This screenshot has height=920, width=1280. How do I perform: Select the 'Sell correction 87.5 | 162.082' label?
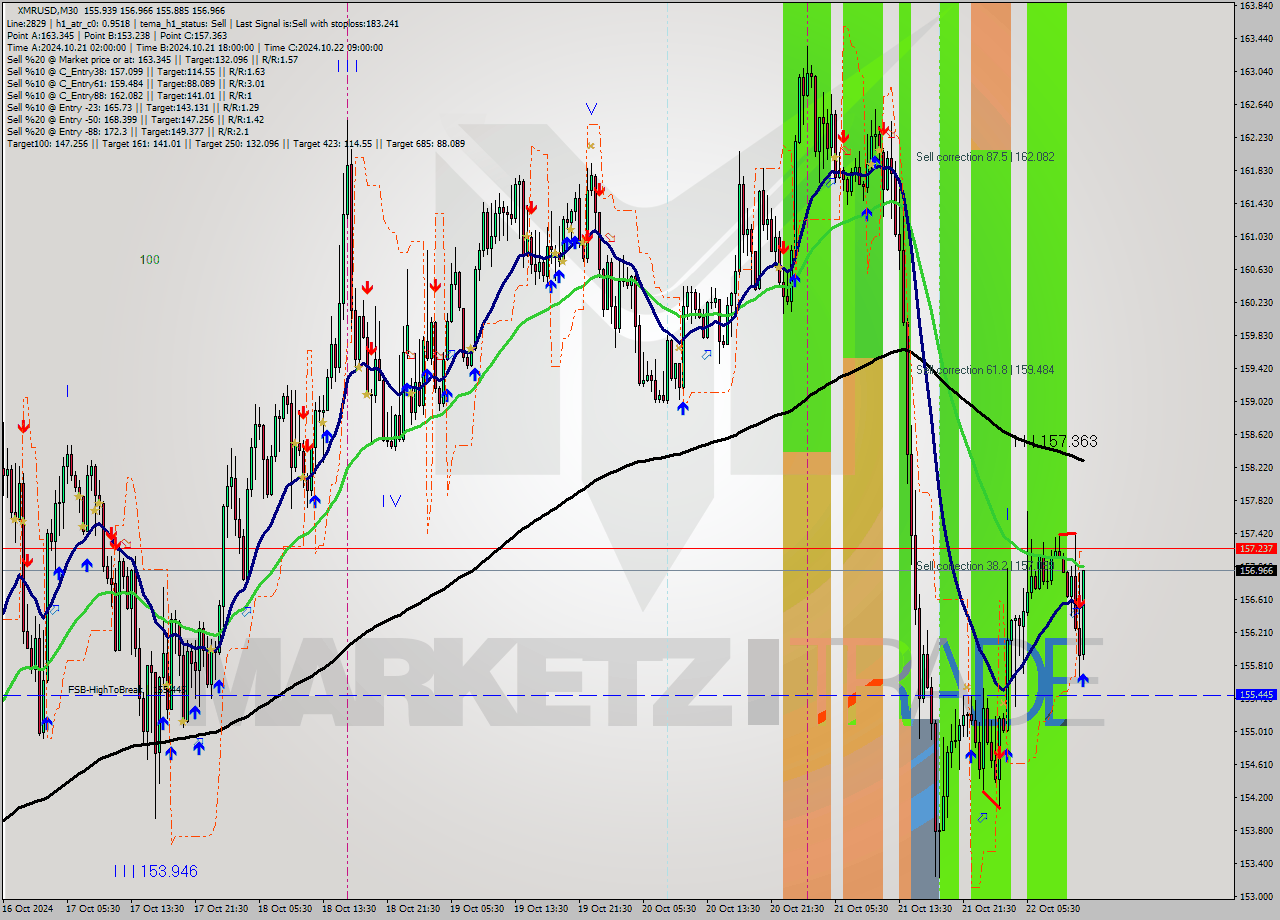tap(984, 157)
